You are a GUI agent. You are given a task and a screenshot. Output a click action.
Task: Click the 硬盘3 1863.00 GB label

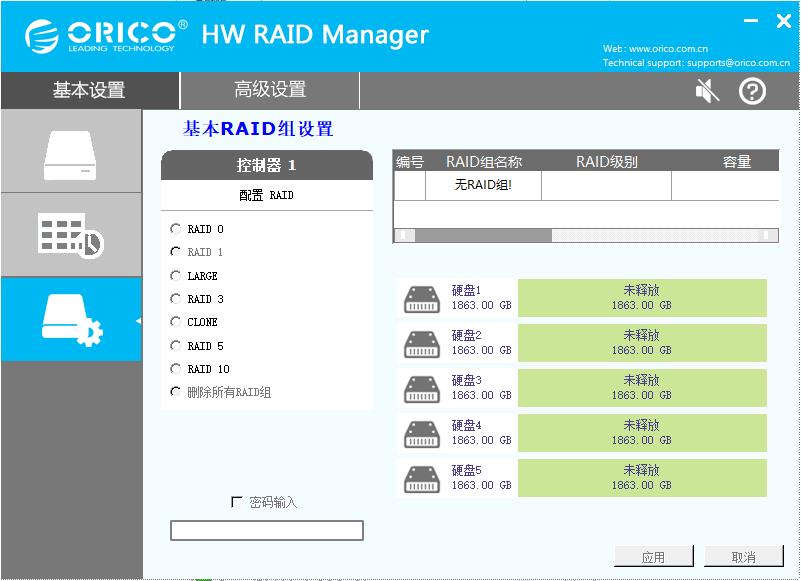coord(481,388)
